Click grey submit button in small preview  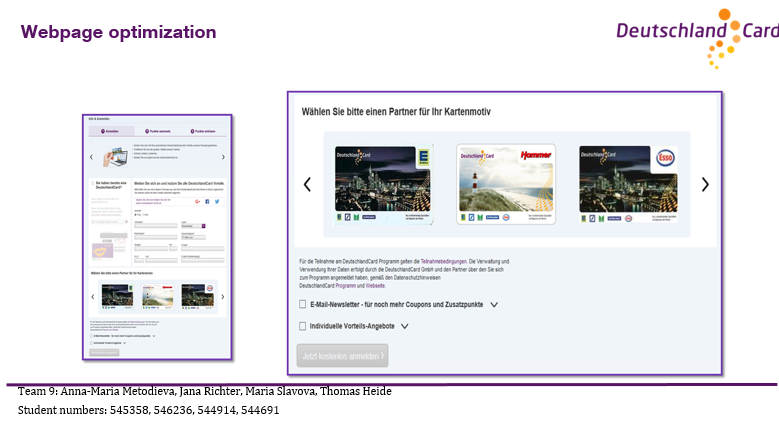click(104, 352)
